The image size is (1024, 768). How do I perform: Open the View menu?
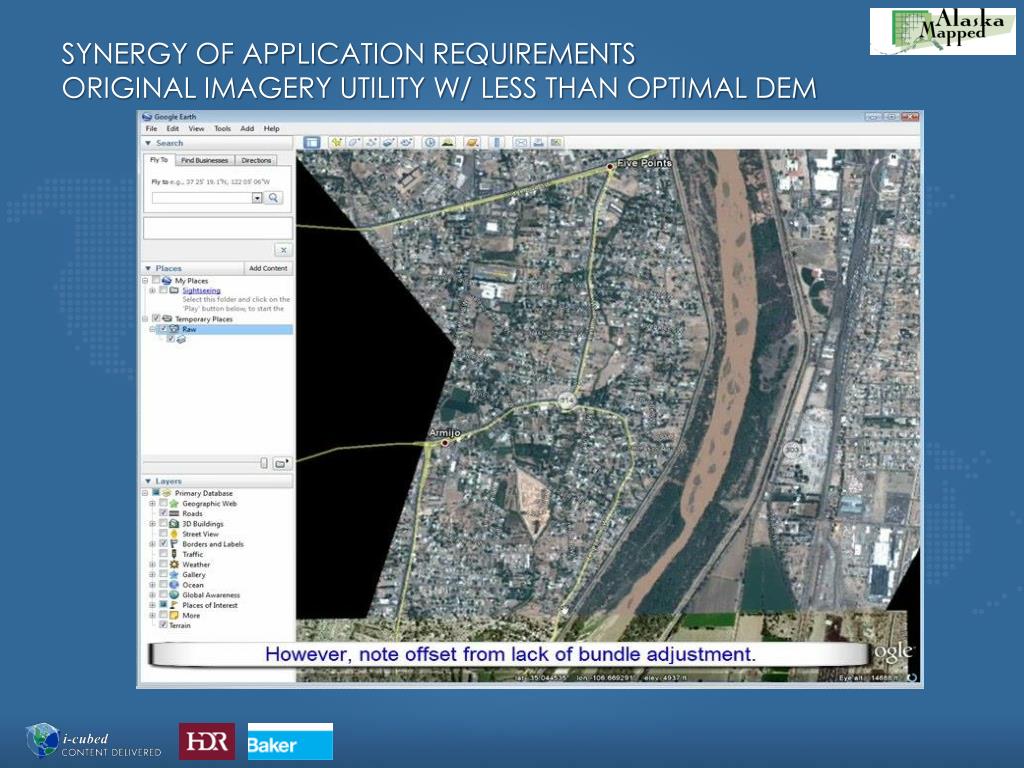tap(197, 129)
